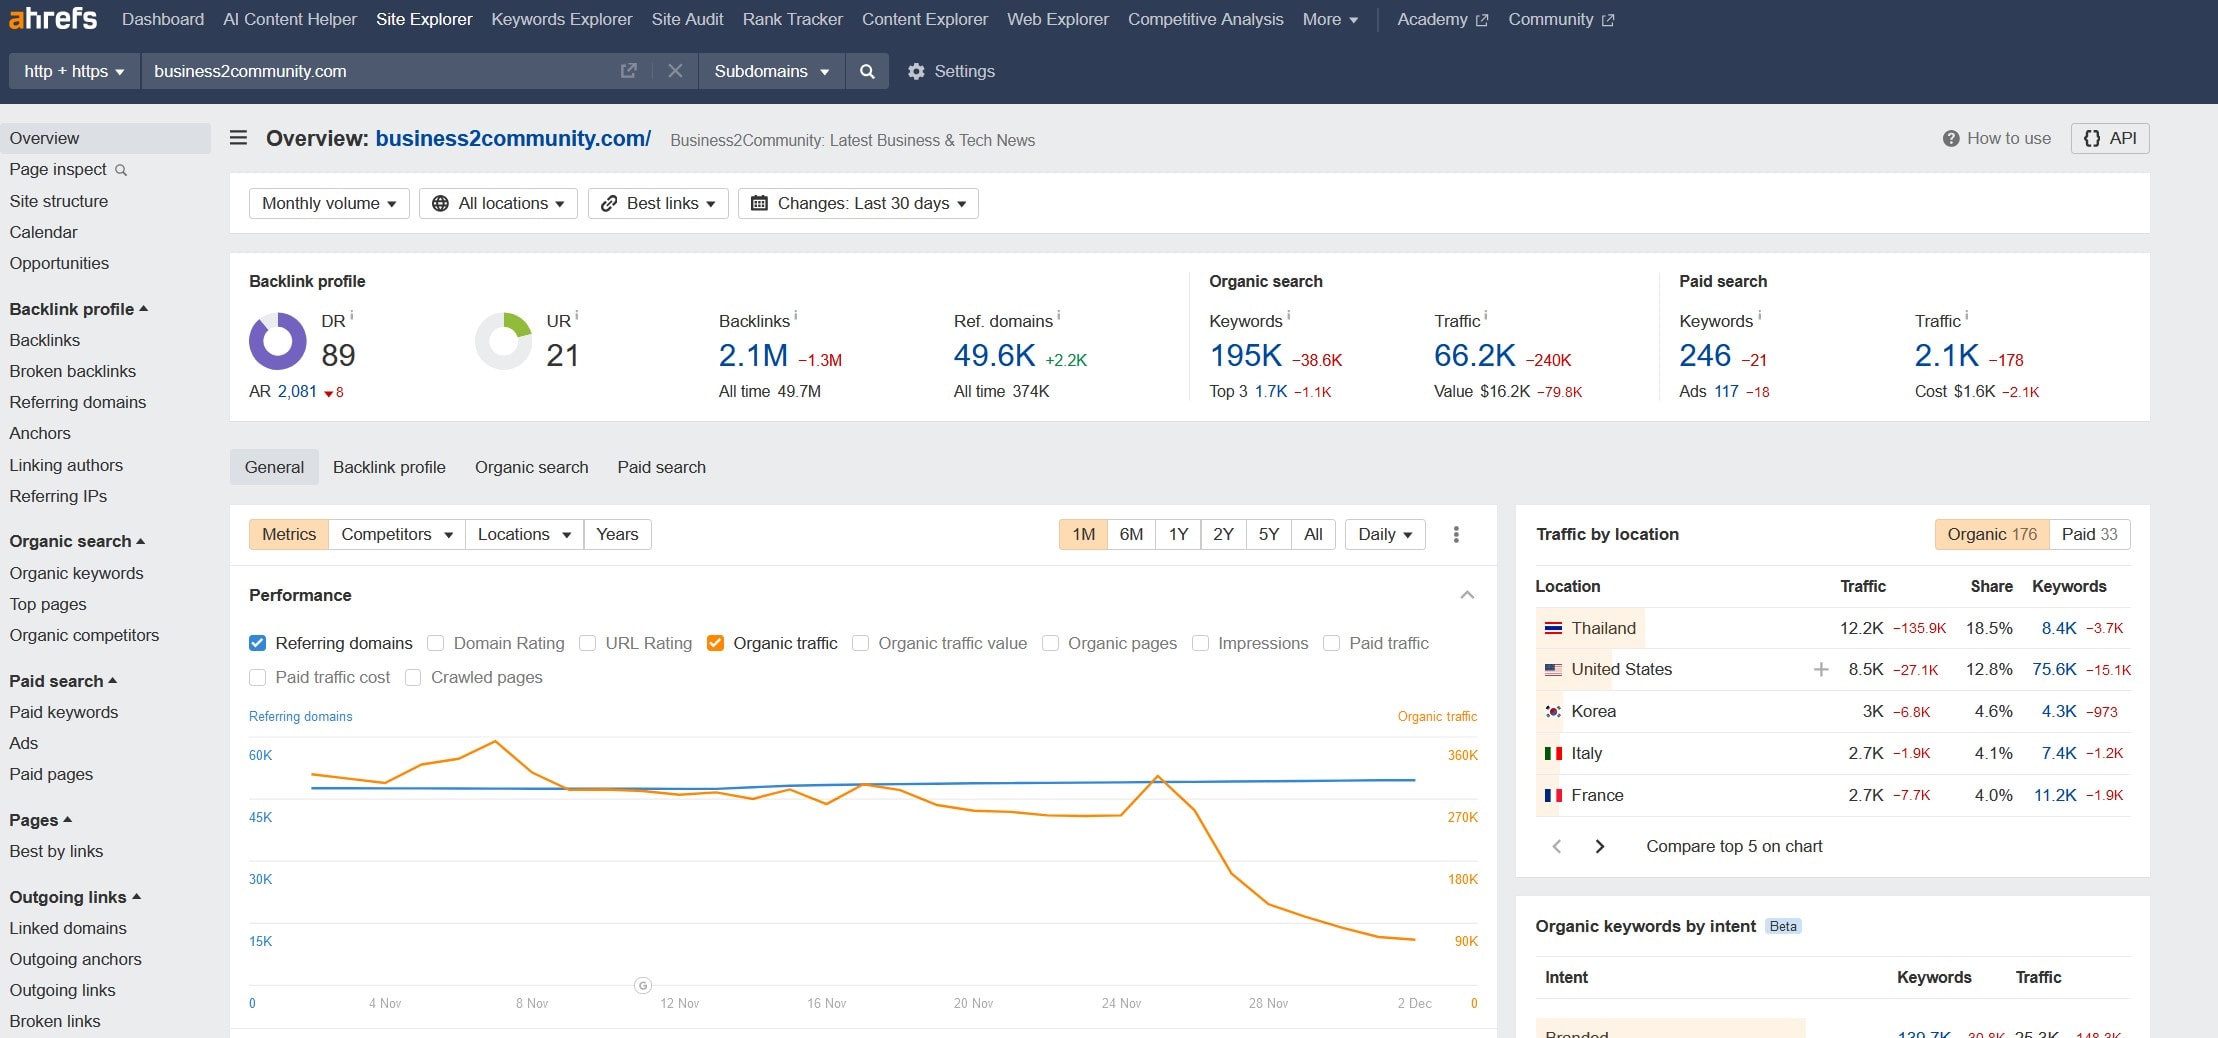Click the magnifier search button
The height and width of the screenshot is (1038, 2218).
867,71
